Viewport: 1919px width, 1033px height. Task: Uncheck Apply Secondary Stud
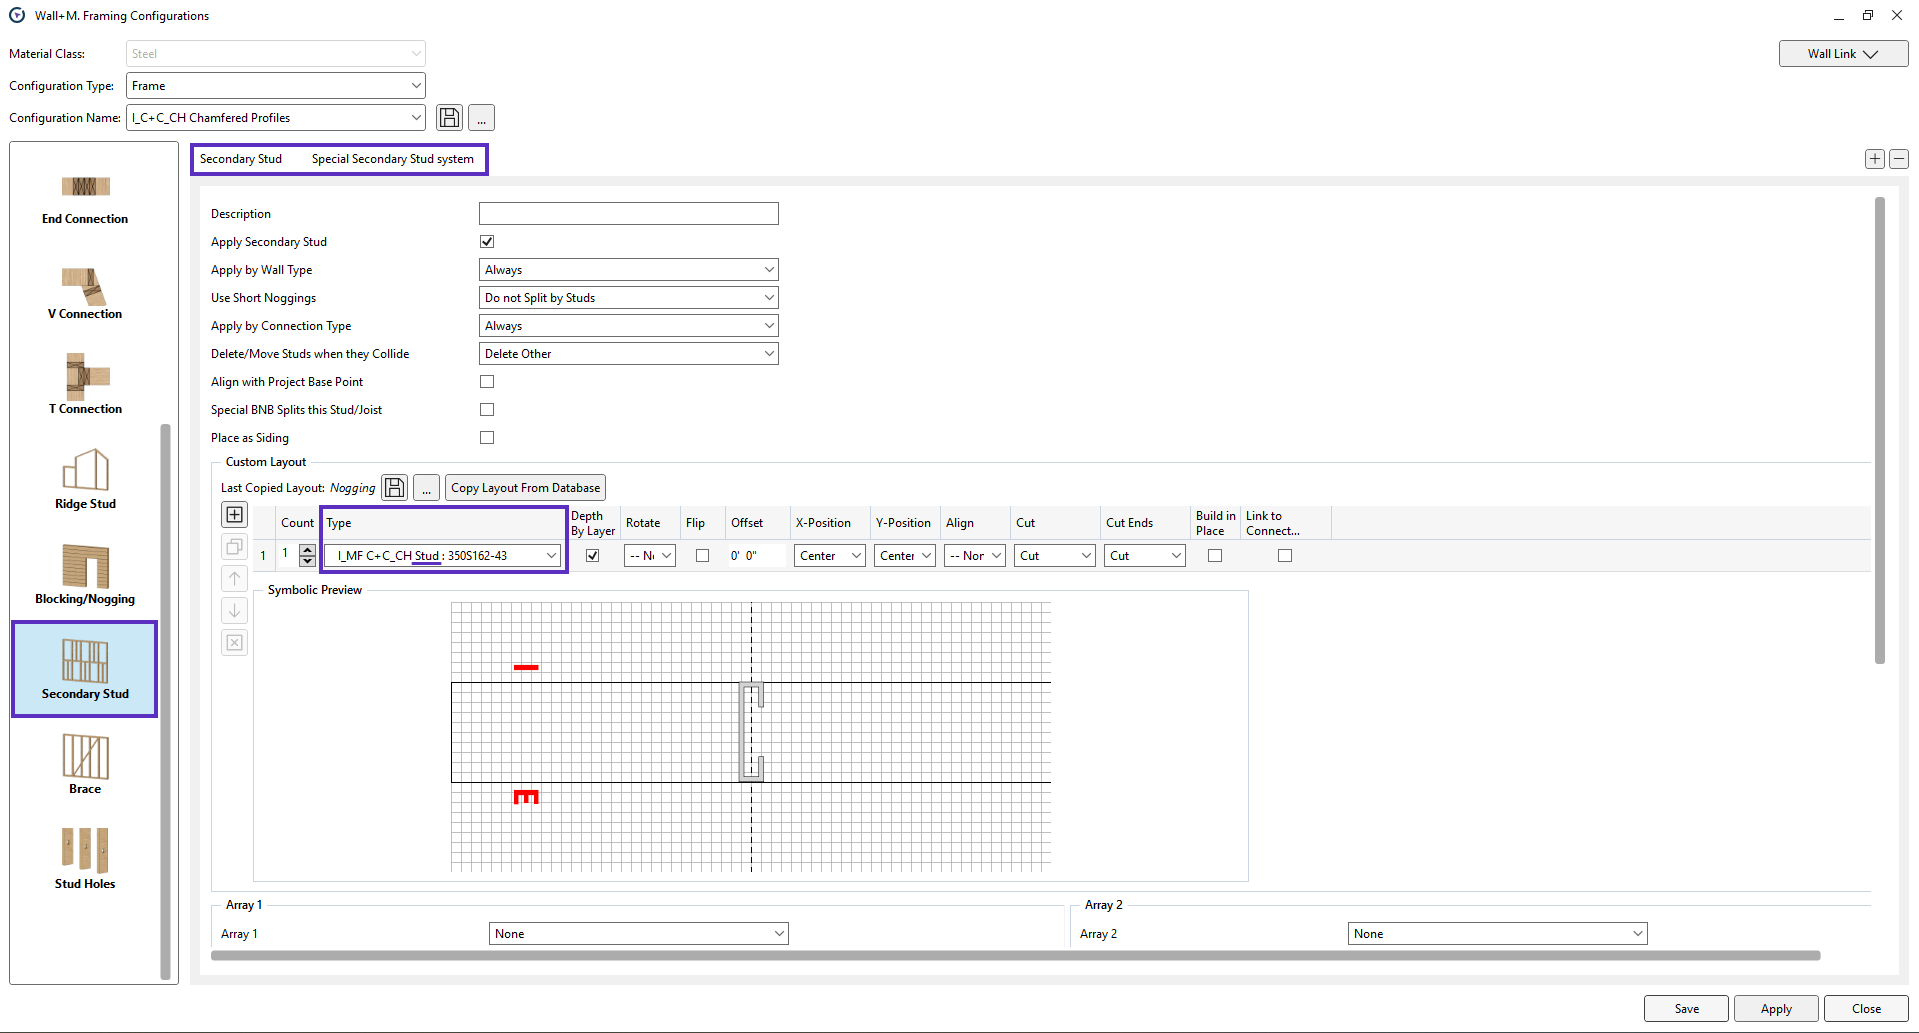487,242
